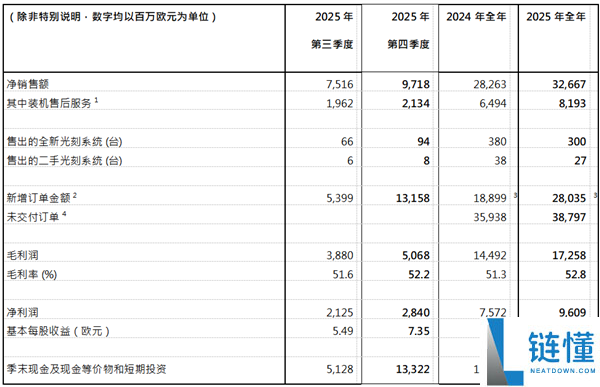Image resolution: width=600 pixels, height=387 pixels.
Task: Click service value 6,494
Action: pos(493,103)
